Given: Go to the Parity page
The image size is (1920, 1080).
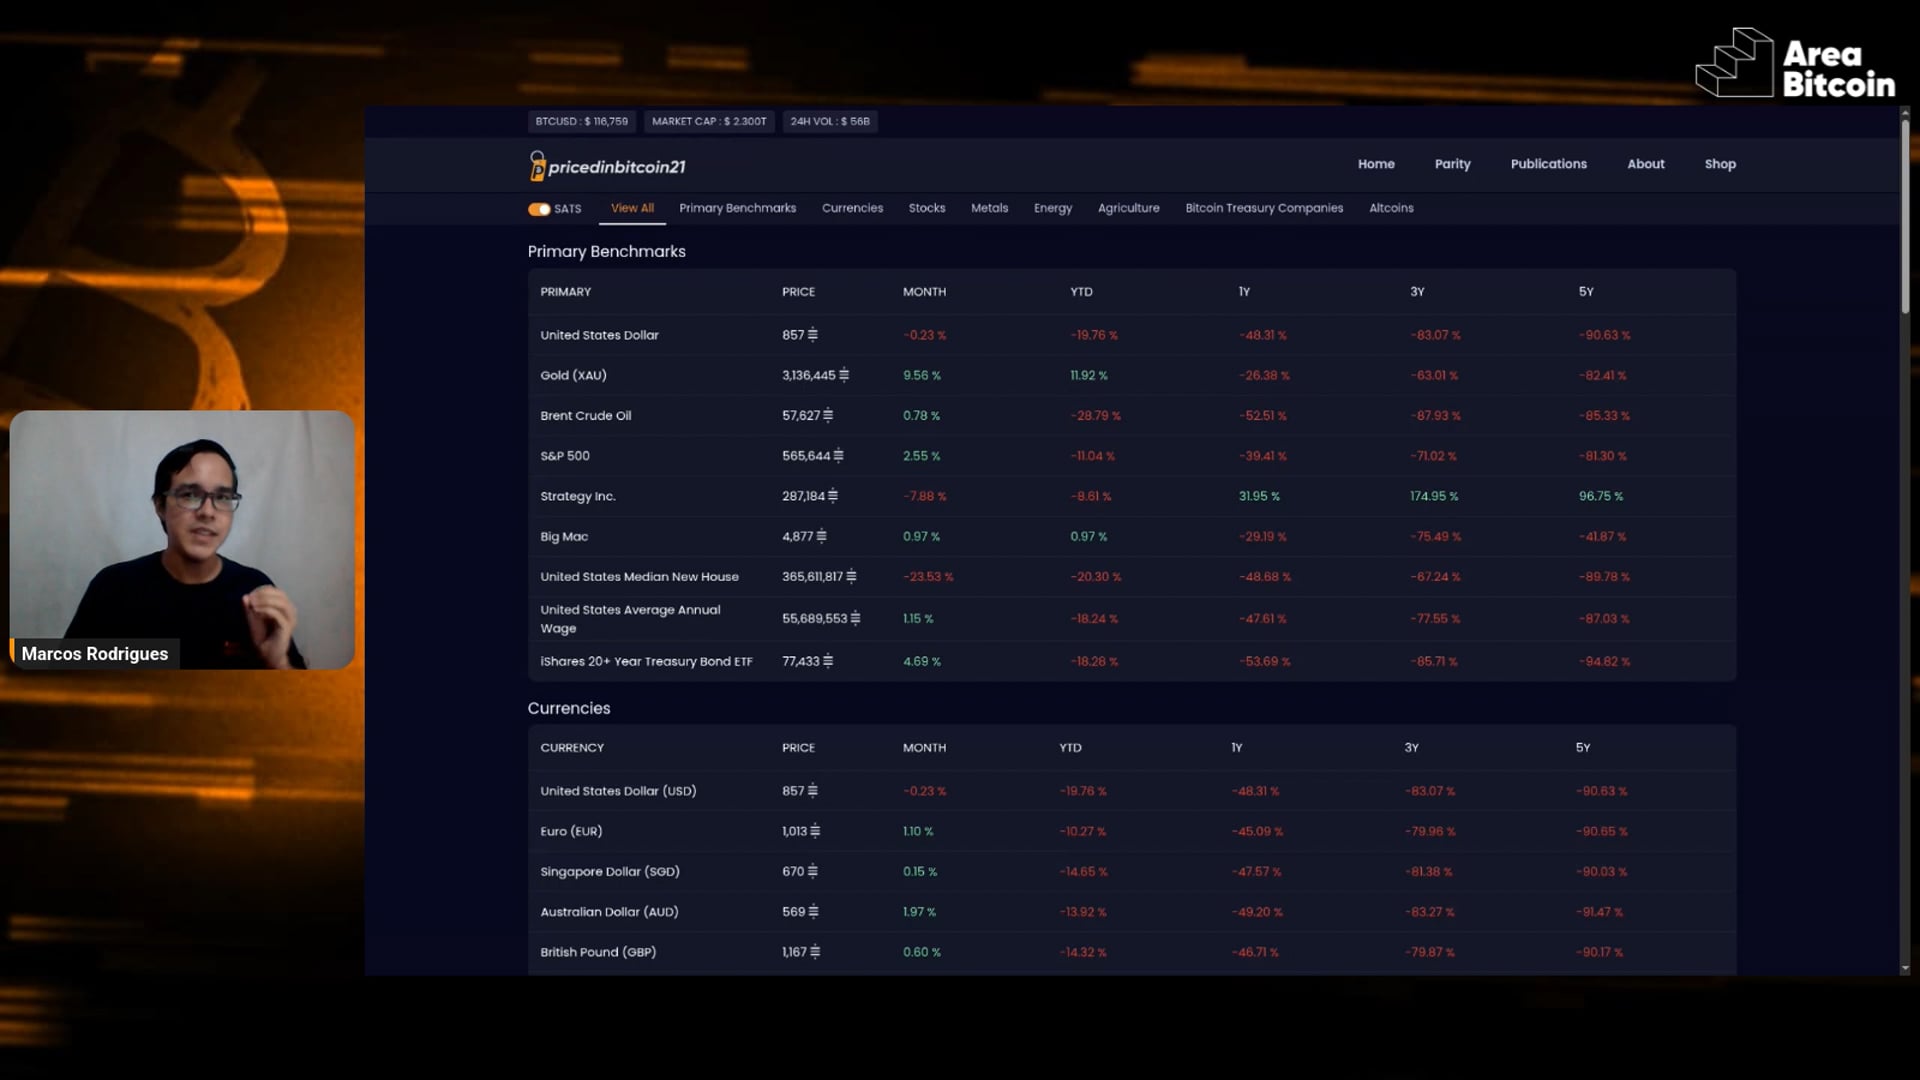Looking at the screenshot, I should 1452,164.
